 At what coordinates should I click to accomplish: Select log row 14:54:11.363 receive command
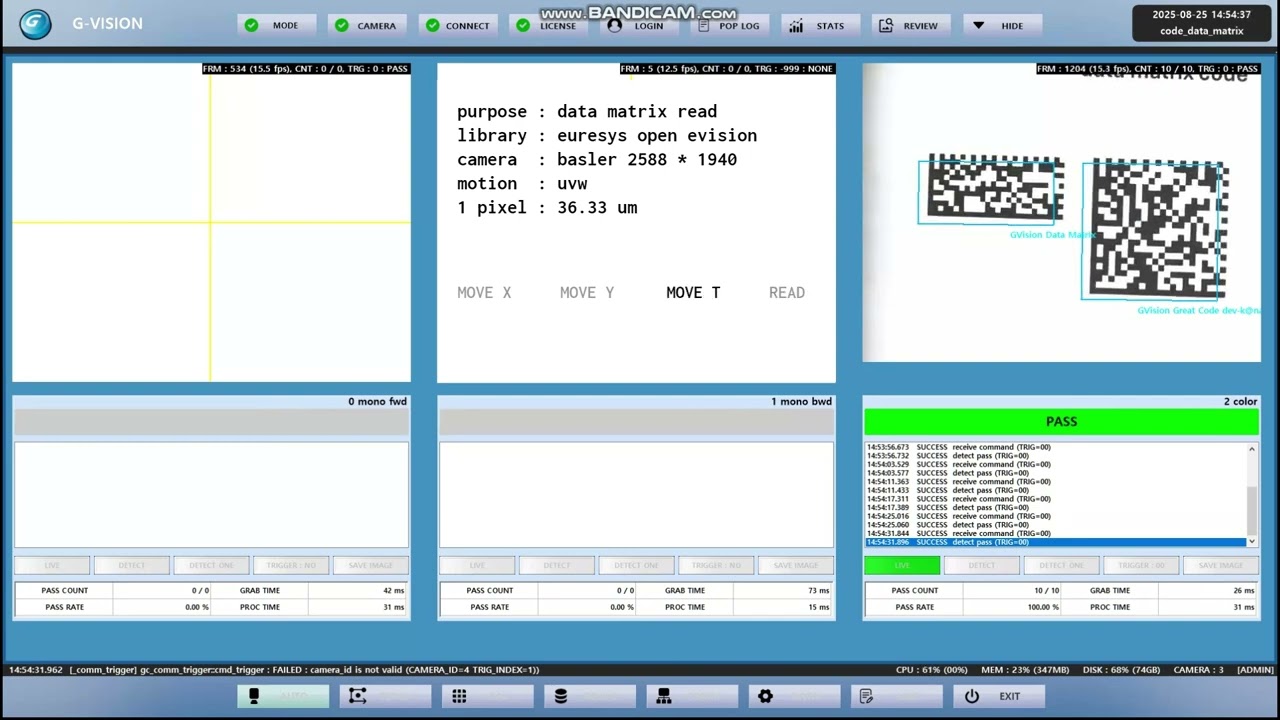click(1055, 482)
